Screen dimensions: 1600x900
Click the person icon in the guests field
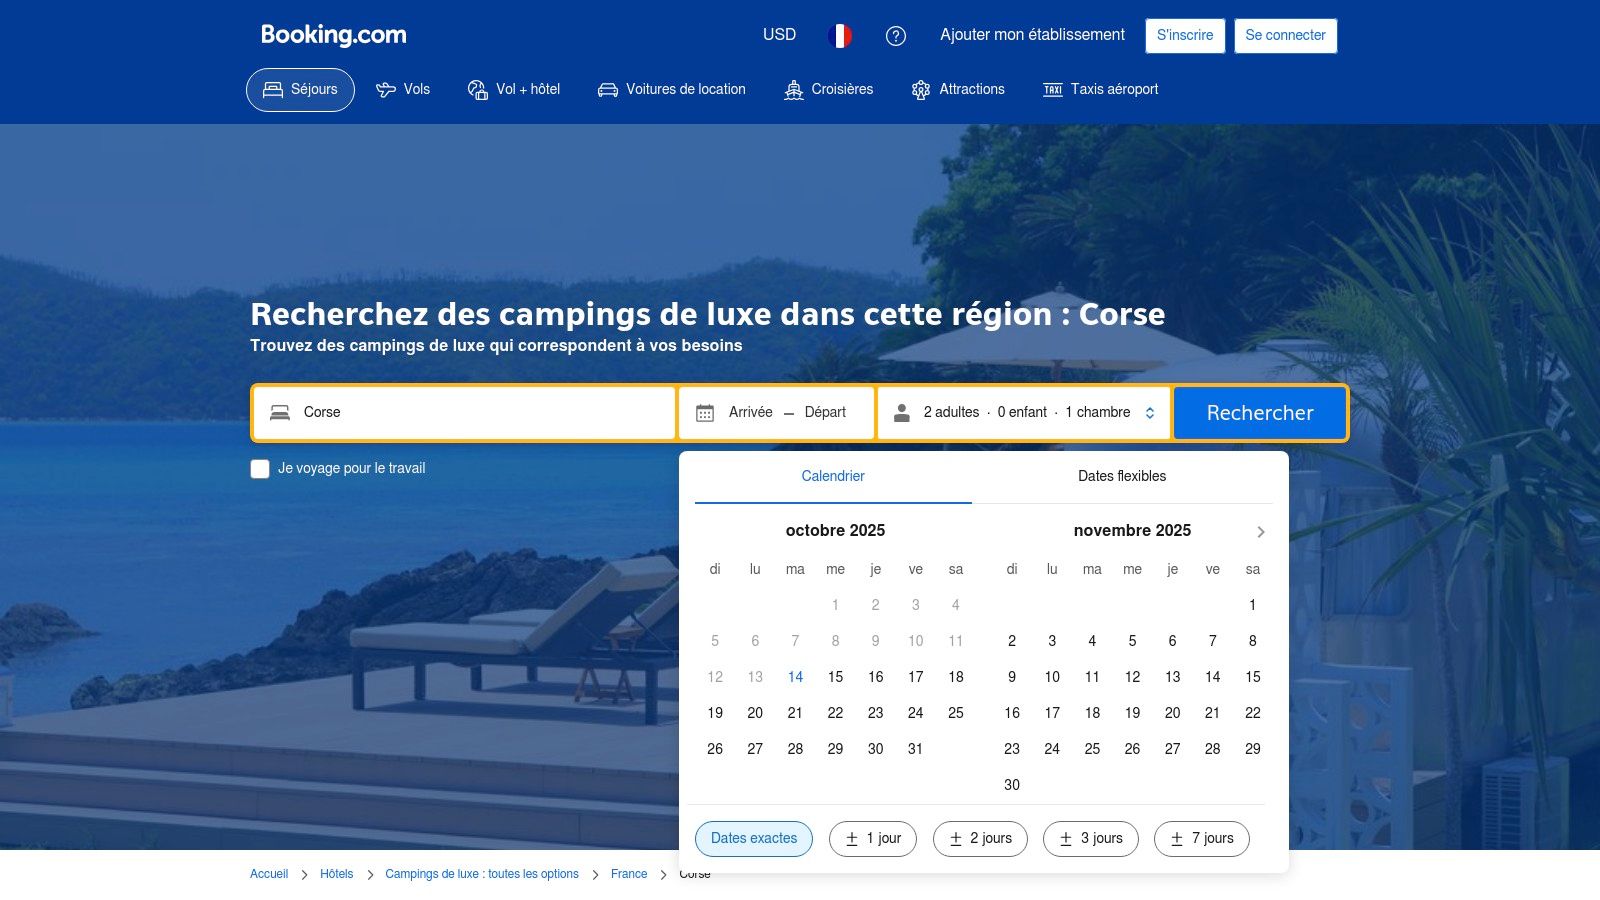tap(902, 413)
